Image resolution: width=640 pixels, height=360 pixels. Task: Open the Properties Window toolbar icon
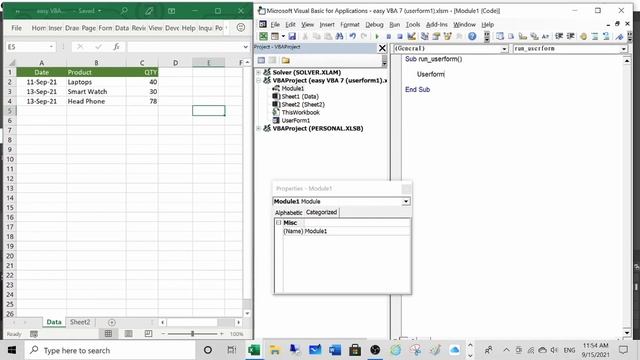point(436,36)
